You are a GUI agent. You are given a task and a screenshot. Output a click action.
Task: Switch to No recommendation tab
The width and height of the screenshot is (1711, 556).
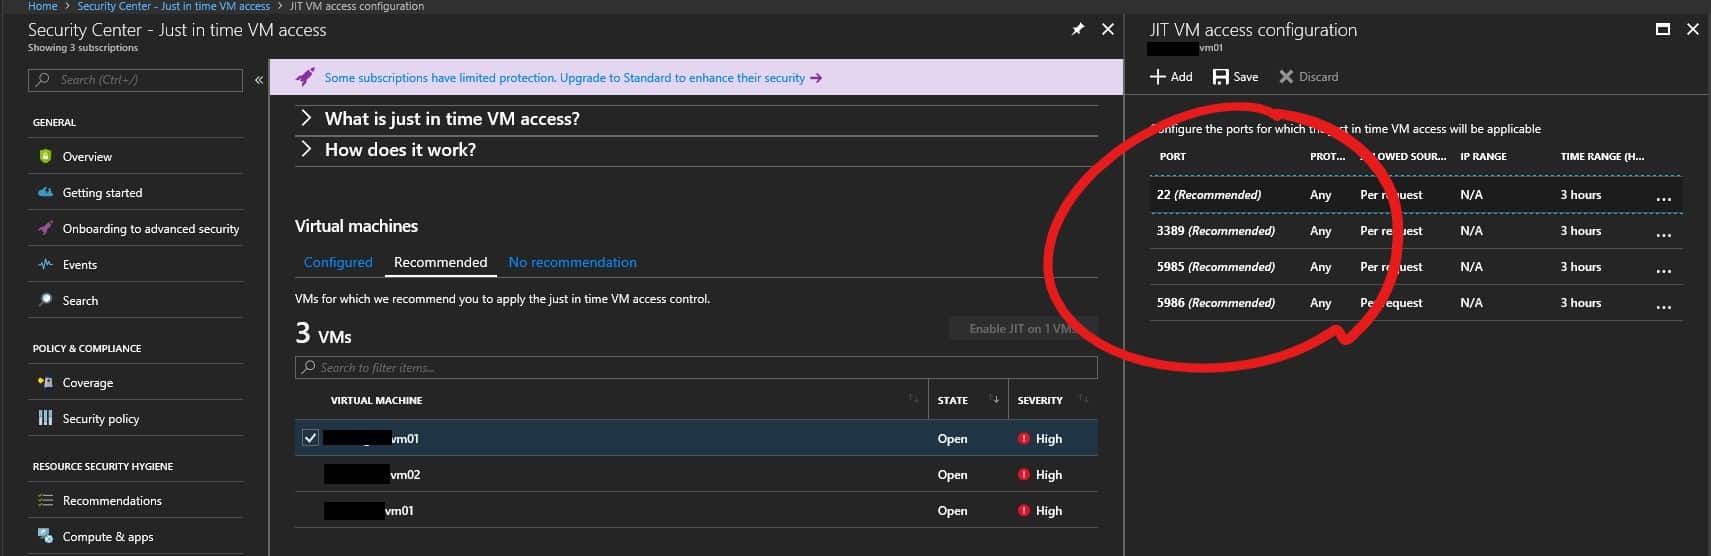[572, 262]
